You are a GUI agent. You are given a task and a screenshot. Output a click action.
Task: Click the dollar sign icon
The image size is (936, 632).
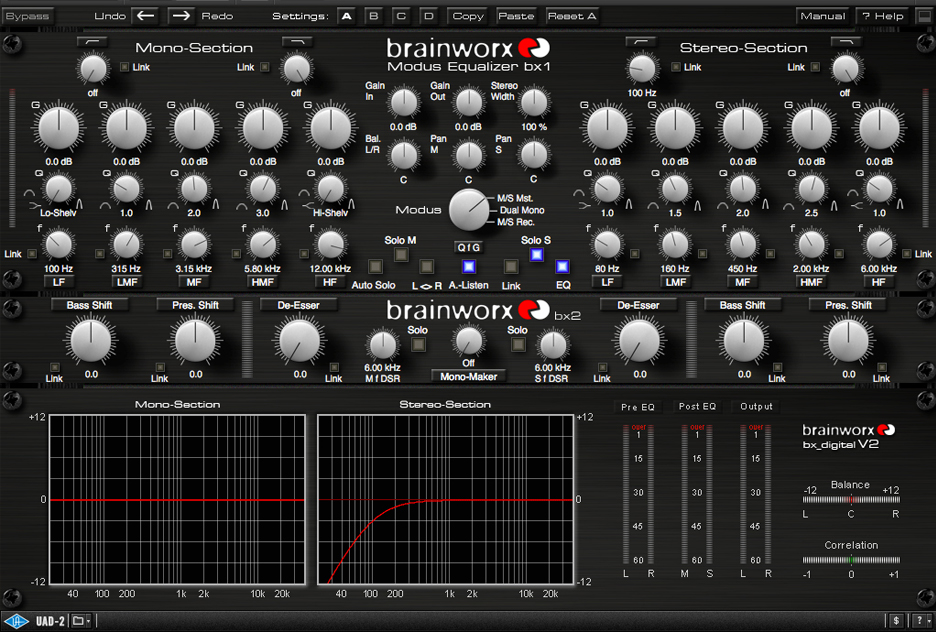[896, 621]
